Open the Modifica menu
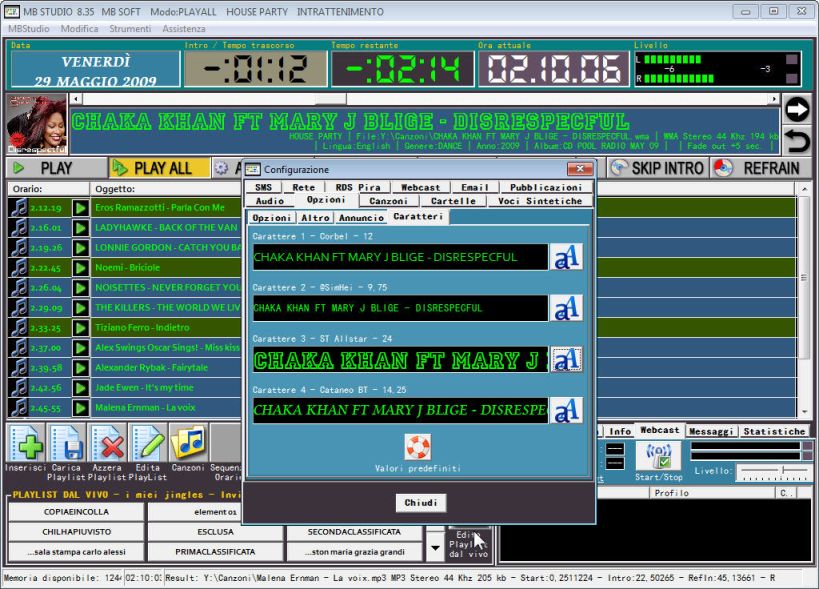 (79, 29)
